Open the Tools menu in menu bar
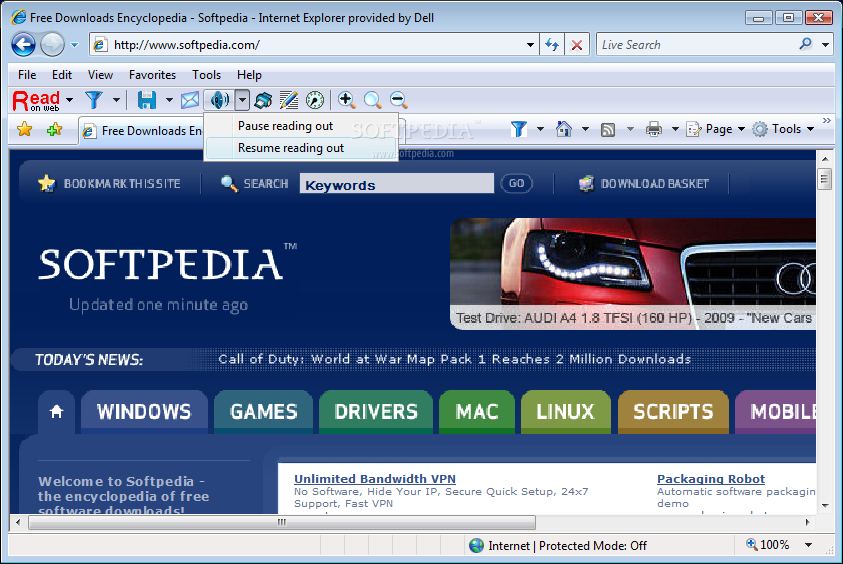The height and width of the screenshot is (564, 843). click(206, 75)
